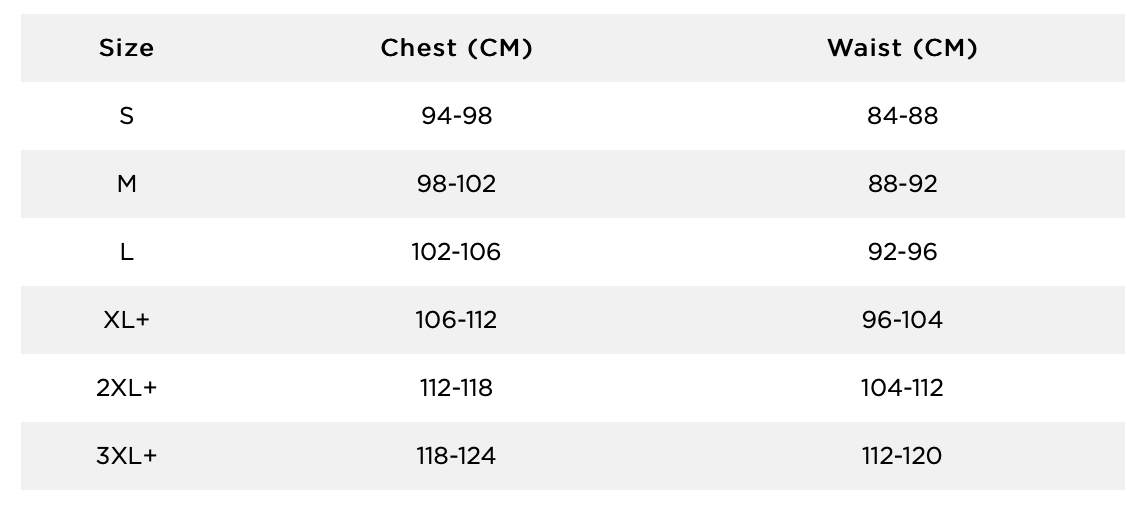
Task: Select the L size cell
Action: point(126,252)
